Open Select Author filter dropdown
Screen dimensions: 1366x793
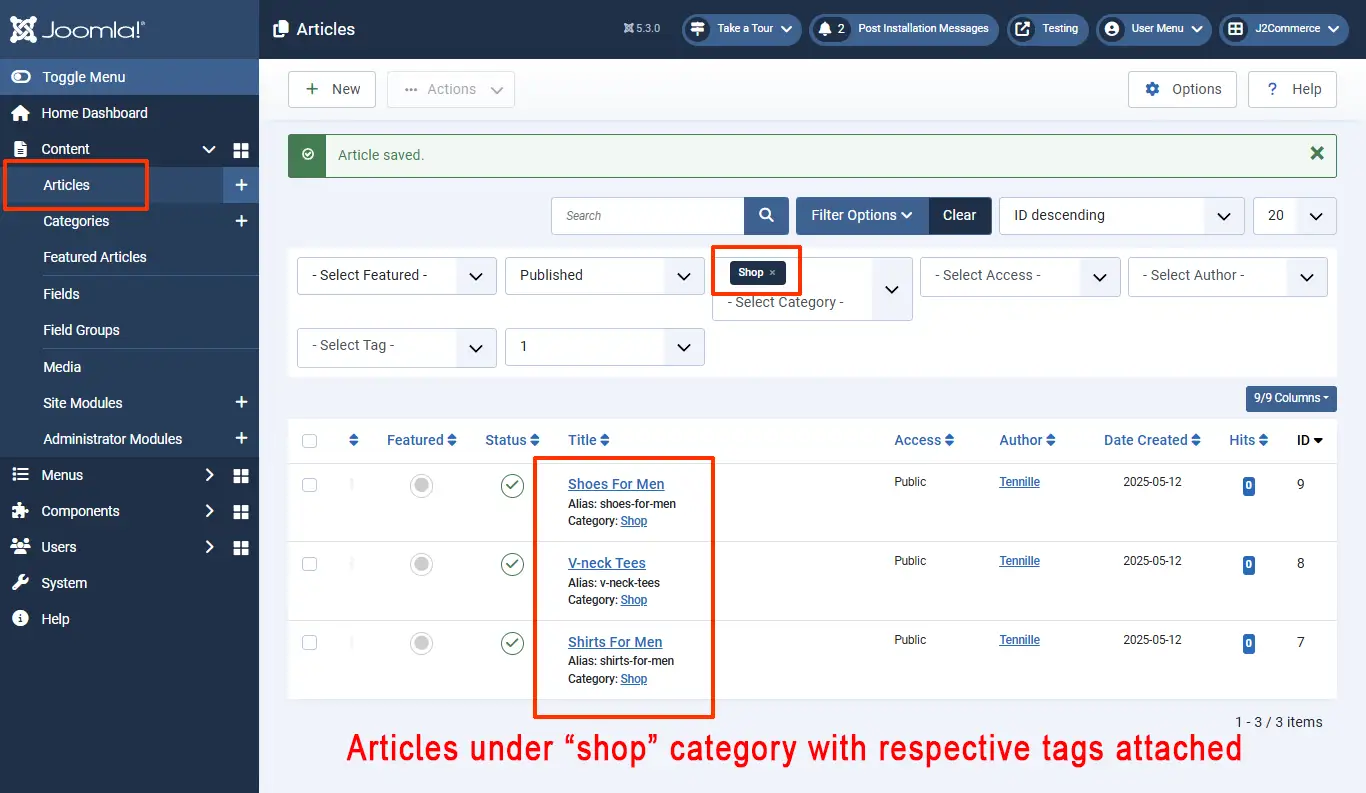[x=1228, y=277]
